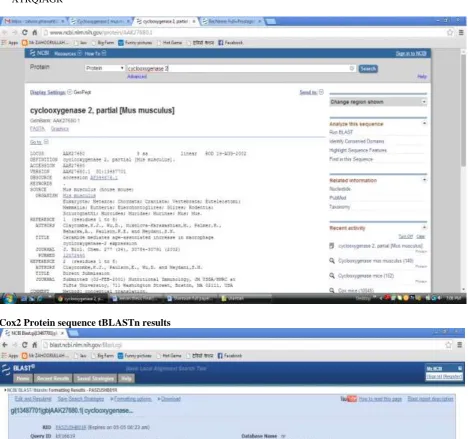468x439 pixels.
Task: Clear the protein search box text
Action: pyautogui.click(x=352, y=68)
